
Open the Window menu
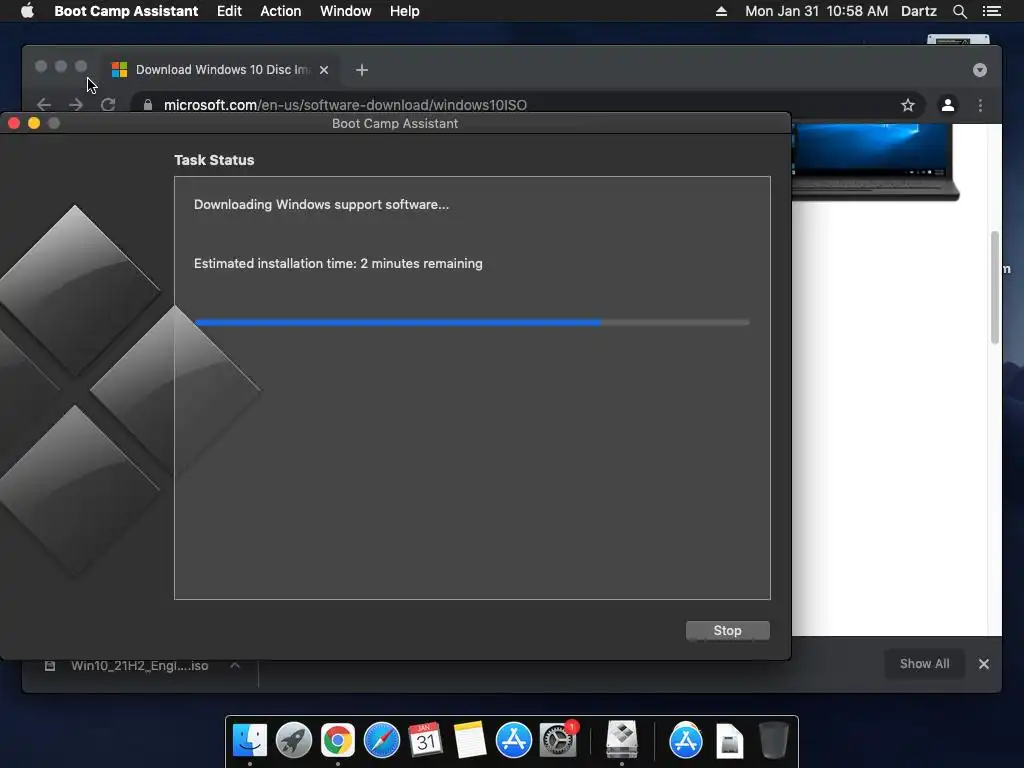pyautogui.click(x=345, y=11)
